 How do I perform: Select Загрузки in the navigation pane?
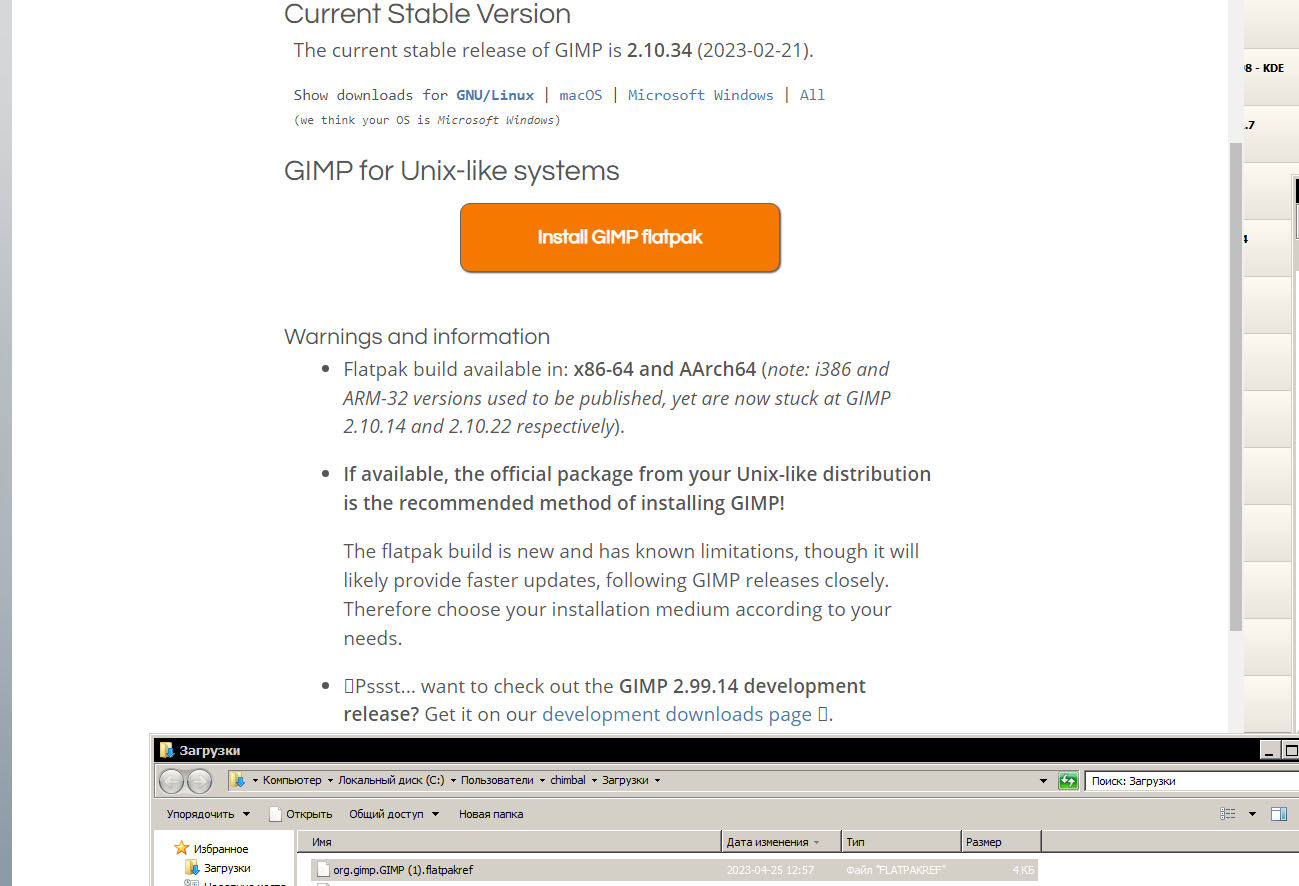click(x=218, y=868)
